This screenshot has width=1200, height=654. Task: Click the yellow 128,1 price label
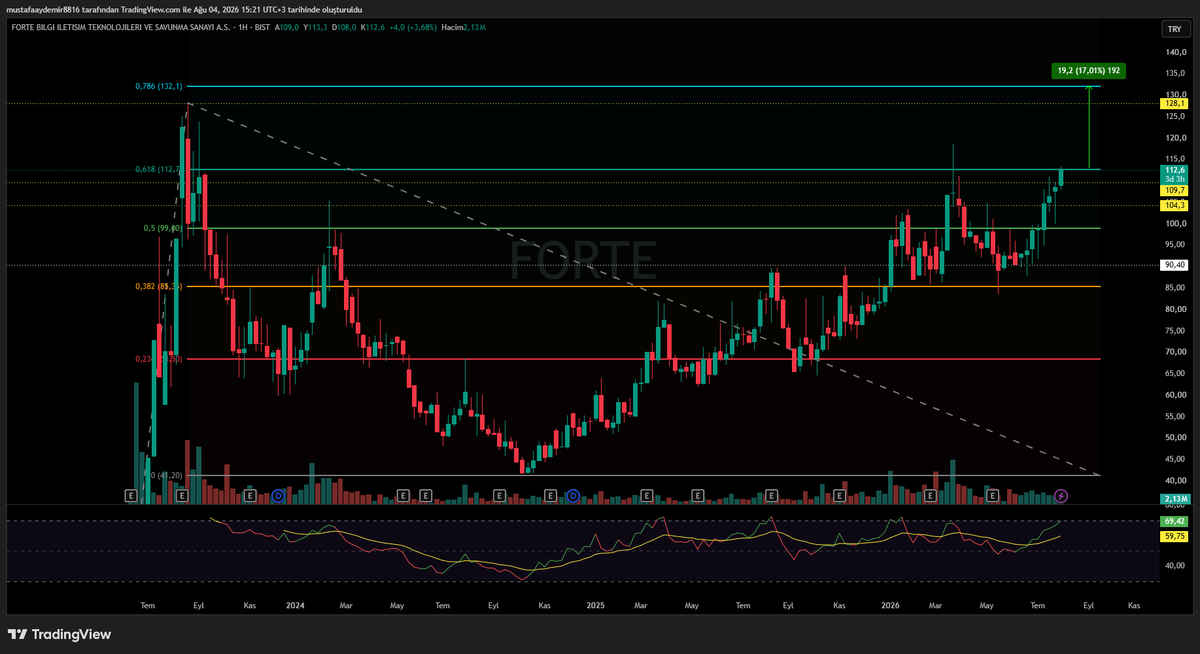pyautogui.click(x=1174, y=103)
